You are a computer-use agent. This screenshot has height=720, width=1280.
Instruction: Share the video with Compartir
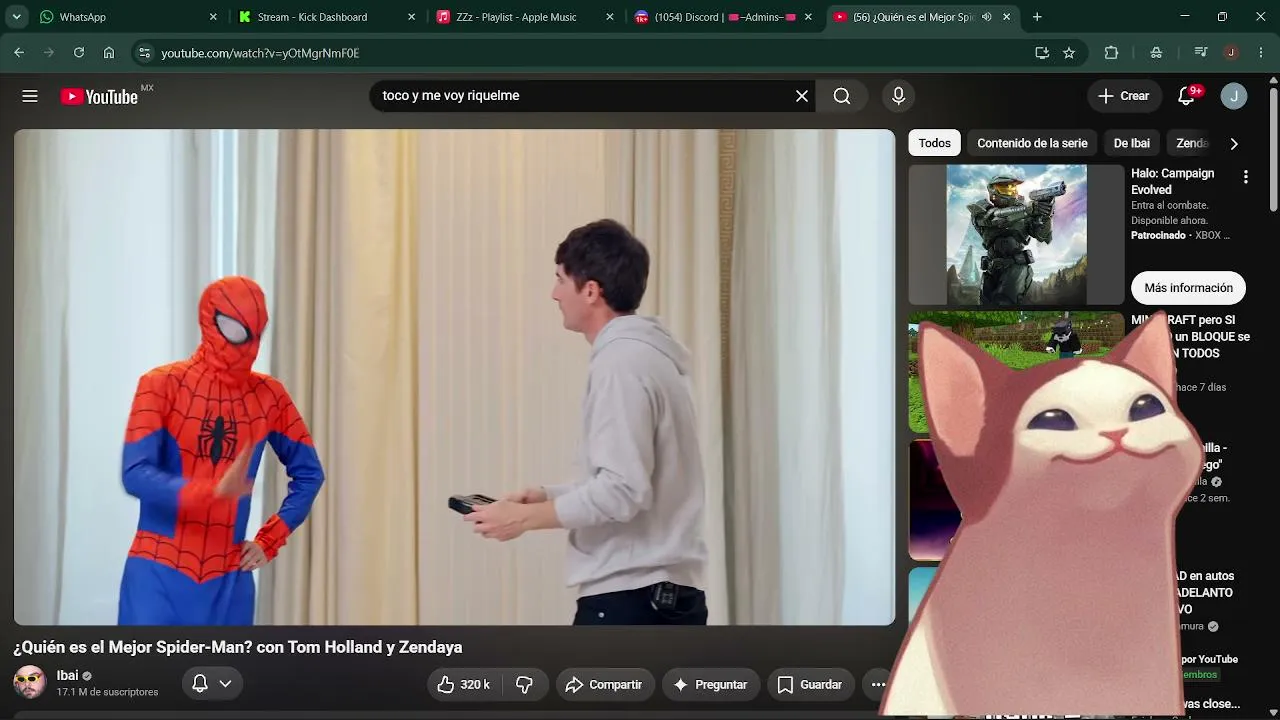(604, 685)
